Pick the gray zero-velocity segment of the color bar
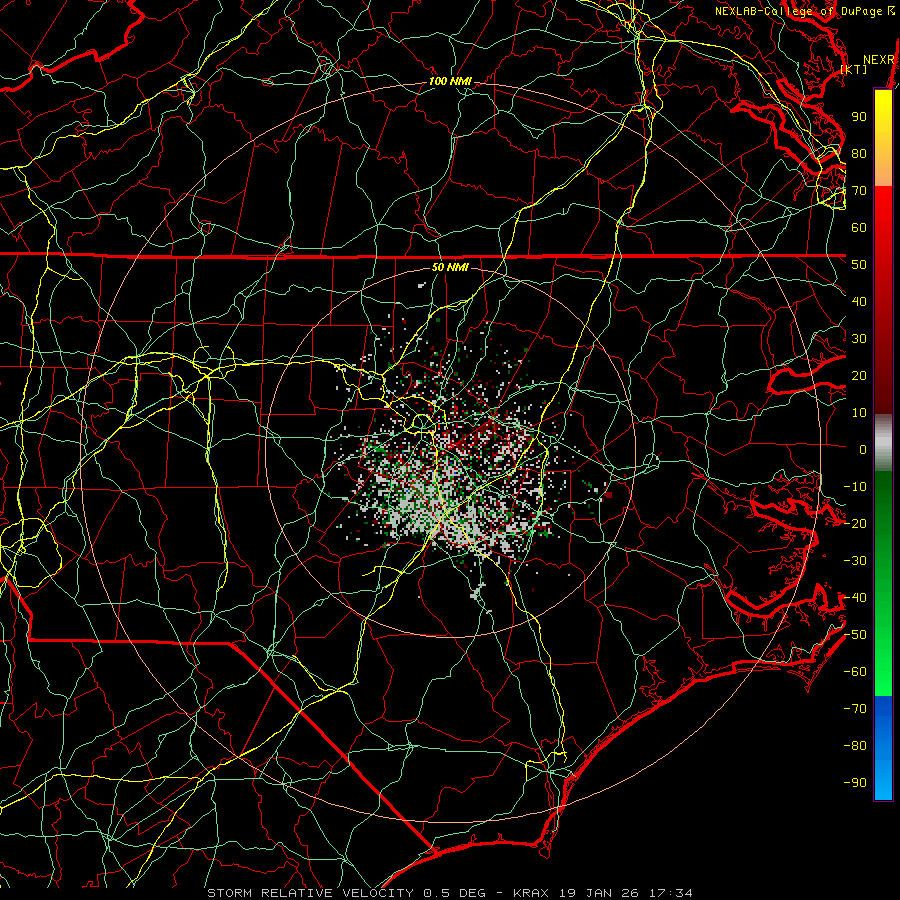The width and height of the screenshot is (900, 900). point(883,443)
